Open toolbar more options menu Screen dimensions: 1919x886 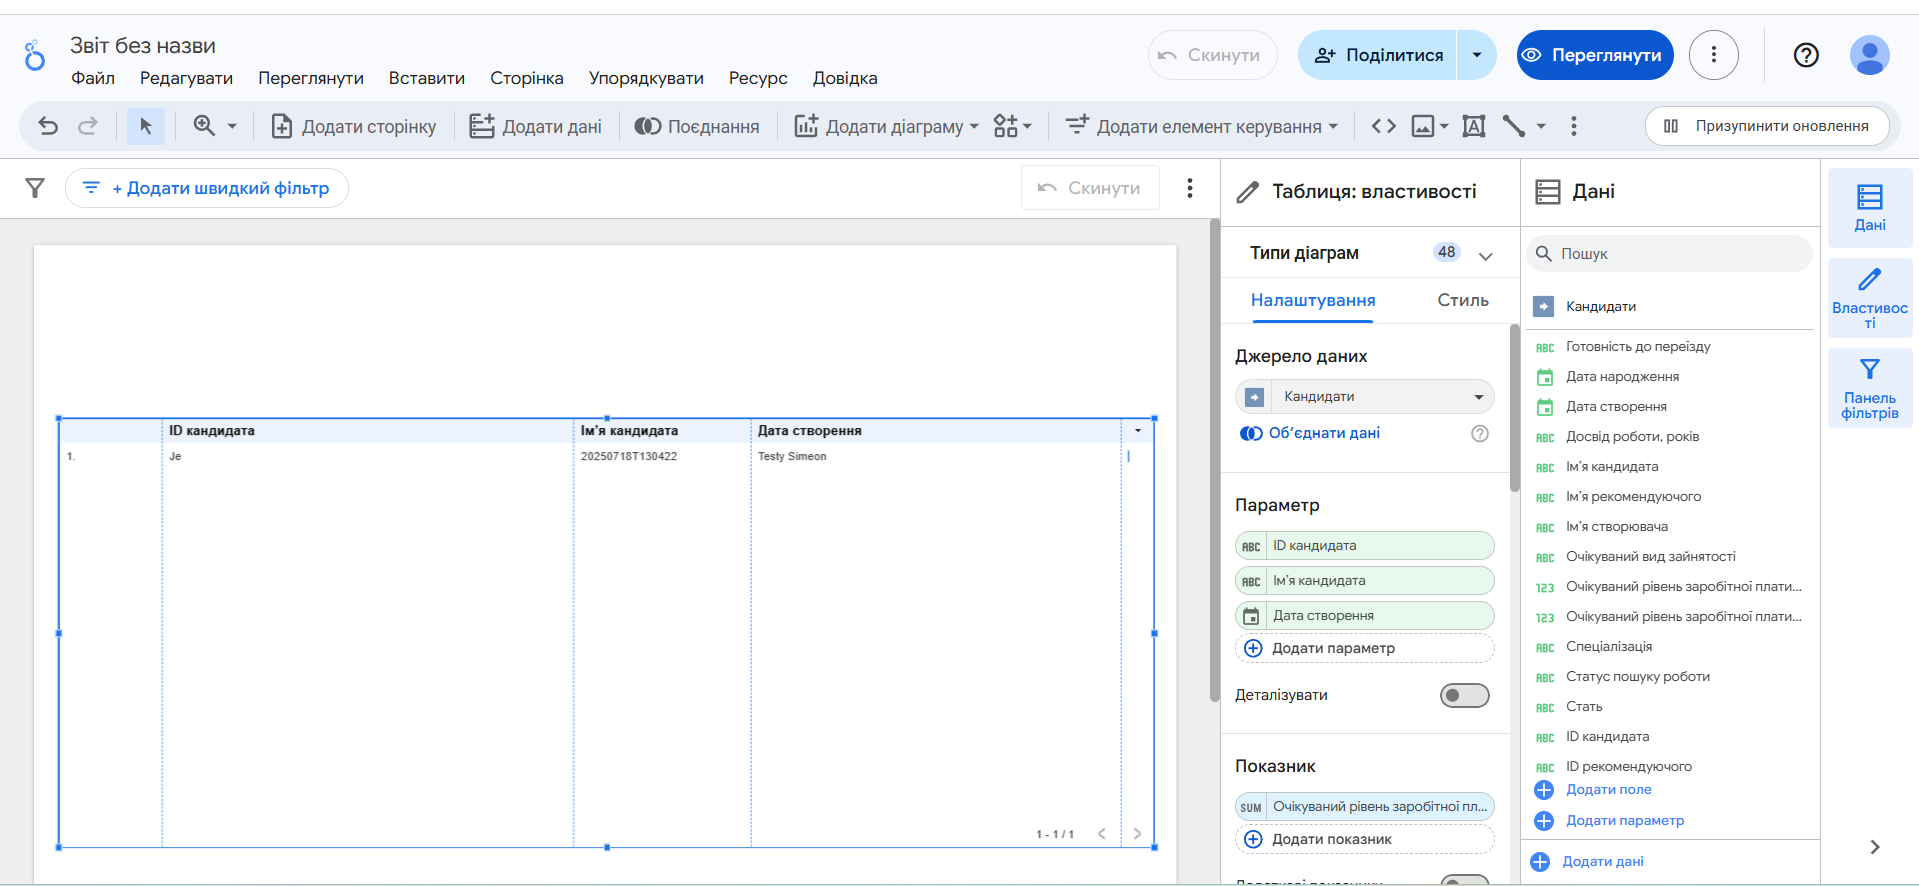click(x=1574, y=126)
